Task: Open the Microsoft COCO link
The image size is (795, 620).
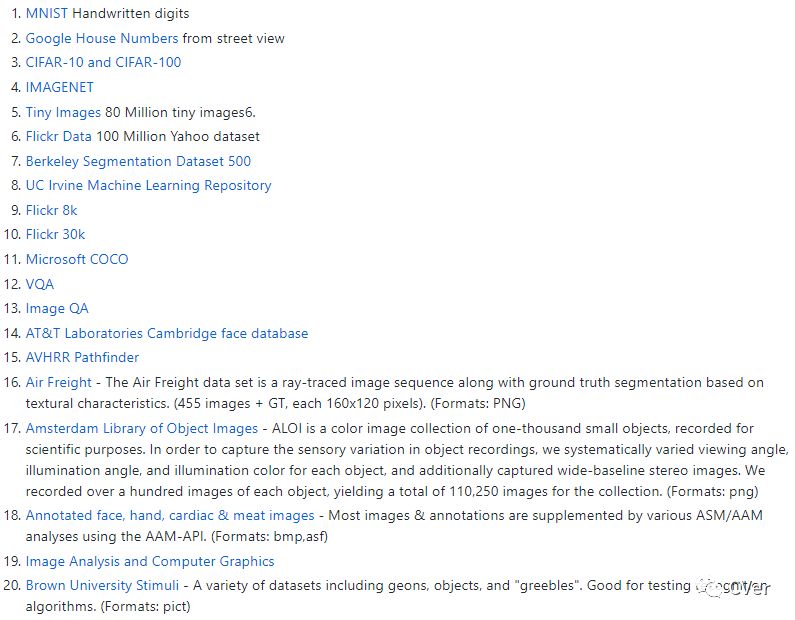Action: [x=77, y=259]
